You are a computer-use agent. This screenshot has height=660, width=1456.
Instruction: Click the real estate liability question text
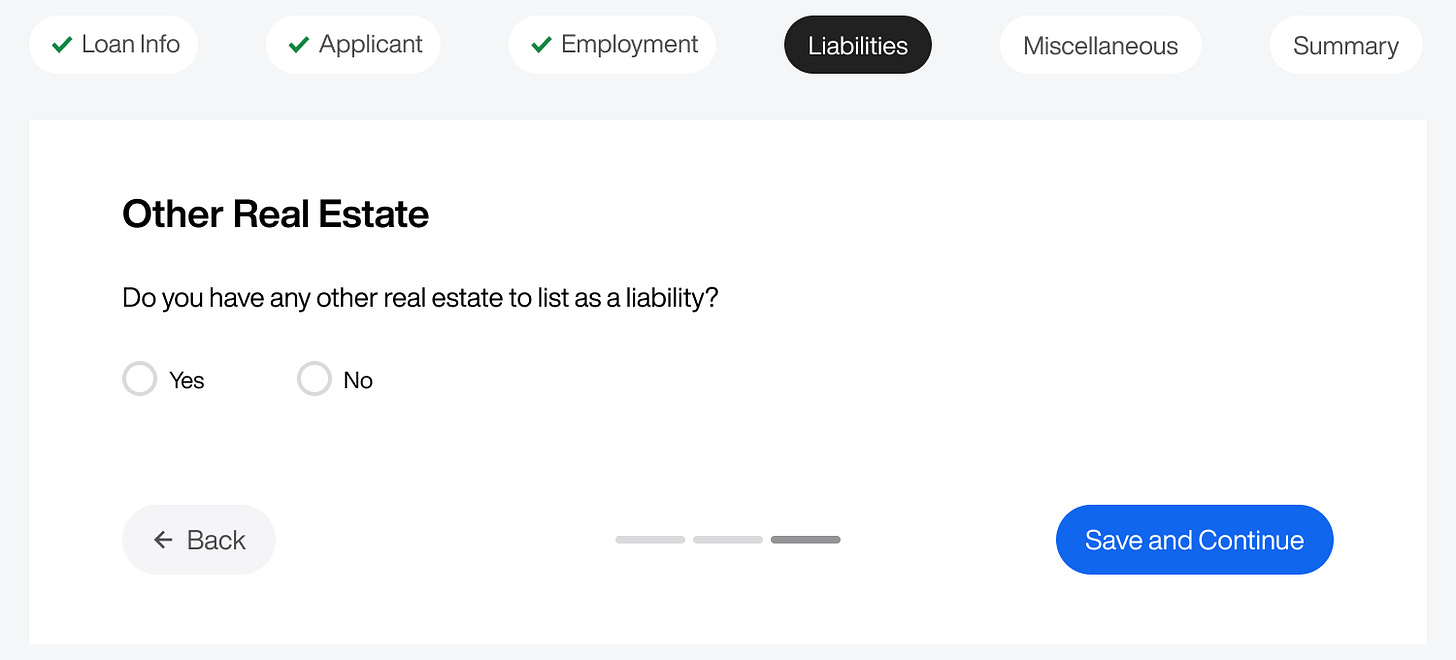[420, 298]
